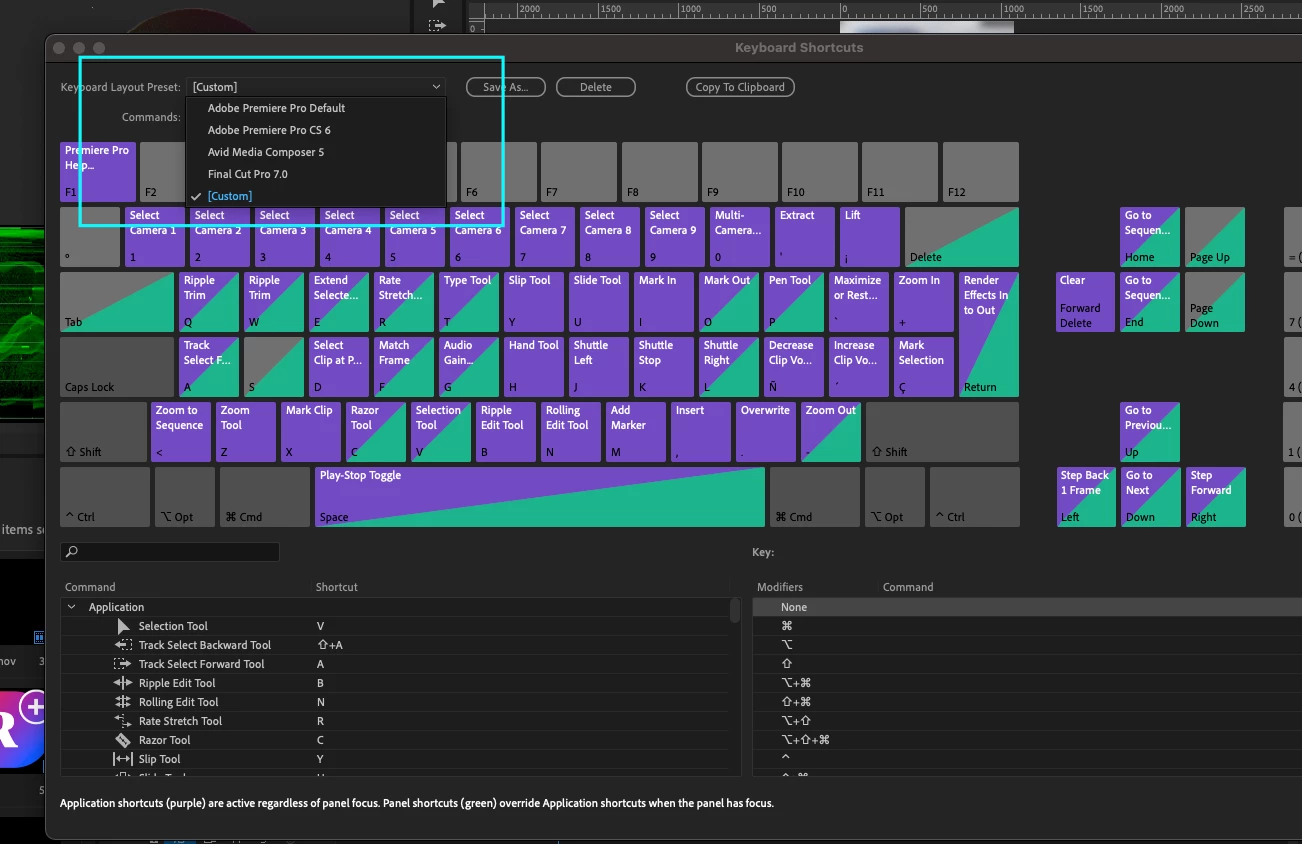
Task: Click the Slip Tool icon in command list
Action: [123, 759]
